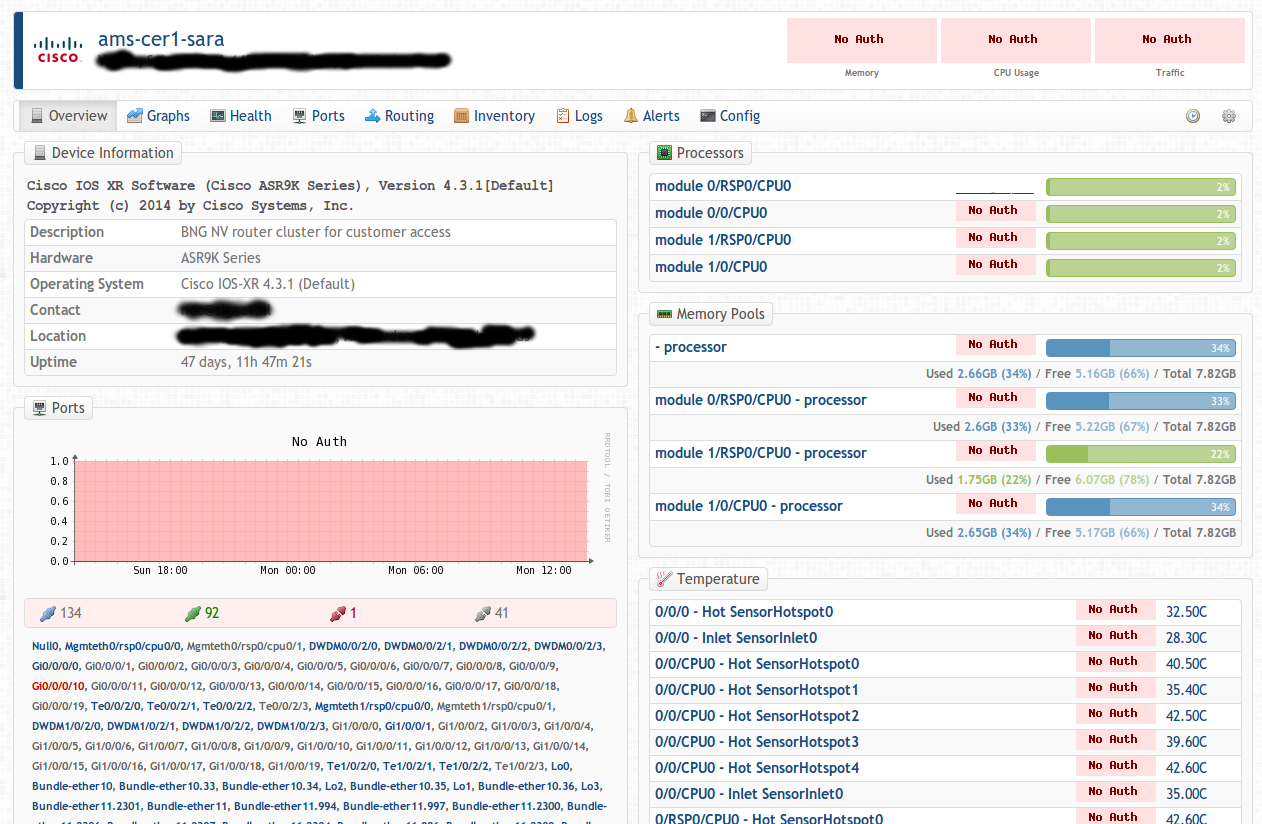Click the 22% green memory usage bar

coord(1141,454)
